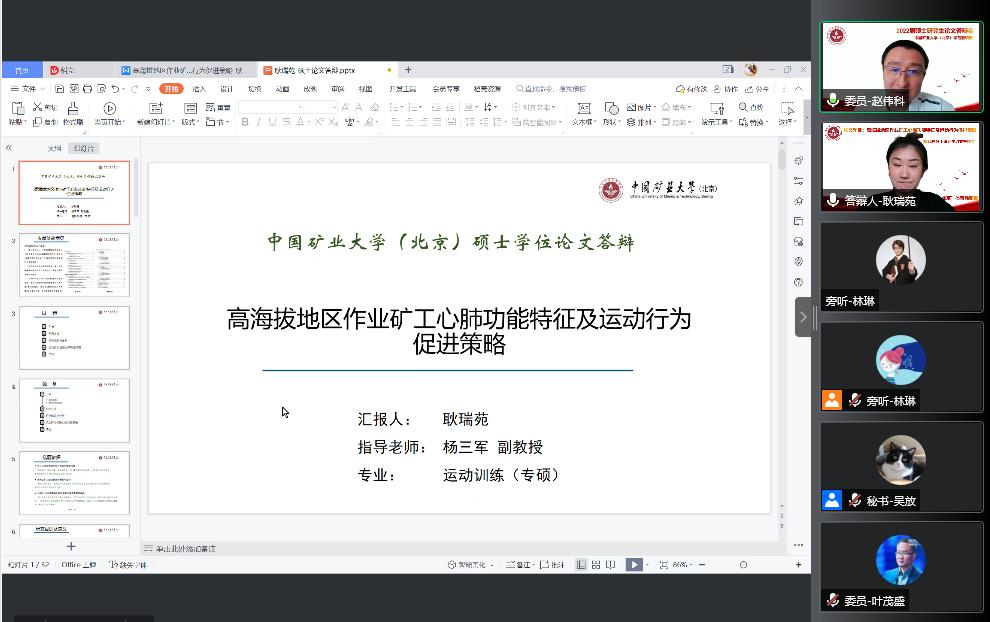Click the Cut scissors icon
990x622 pixels.
point(37,107)
